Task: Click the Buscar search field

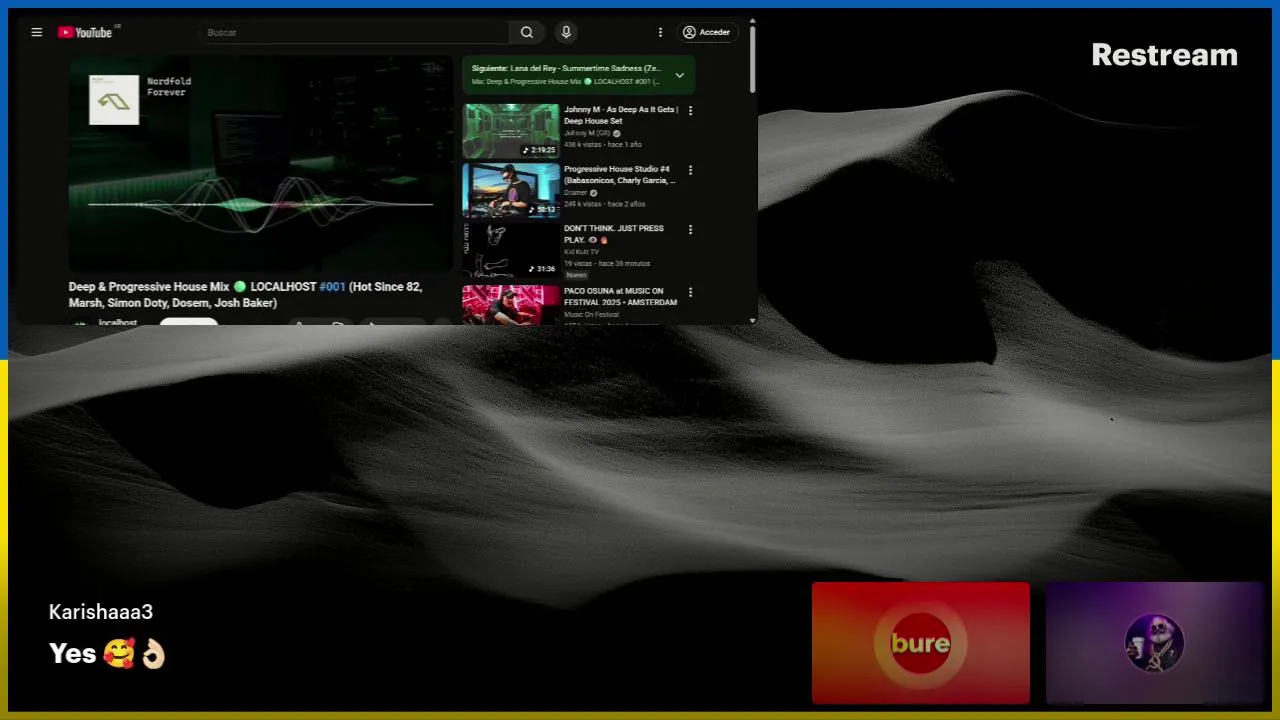Action: (x=353, y=32)
